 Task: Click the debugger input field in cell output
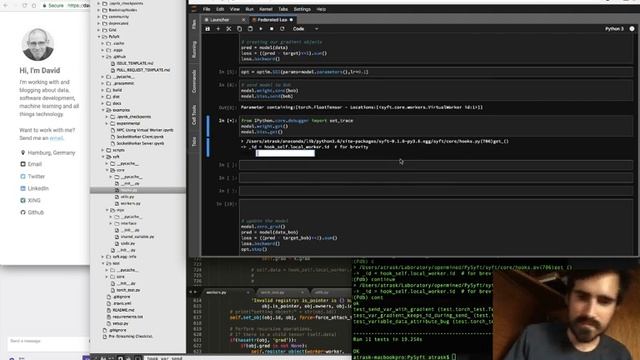[x=285, y=153]
